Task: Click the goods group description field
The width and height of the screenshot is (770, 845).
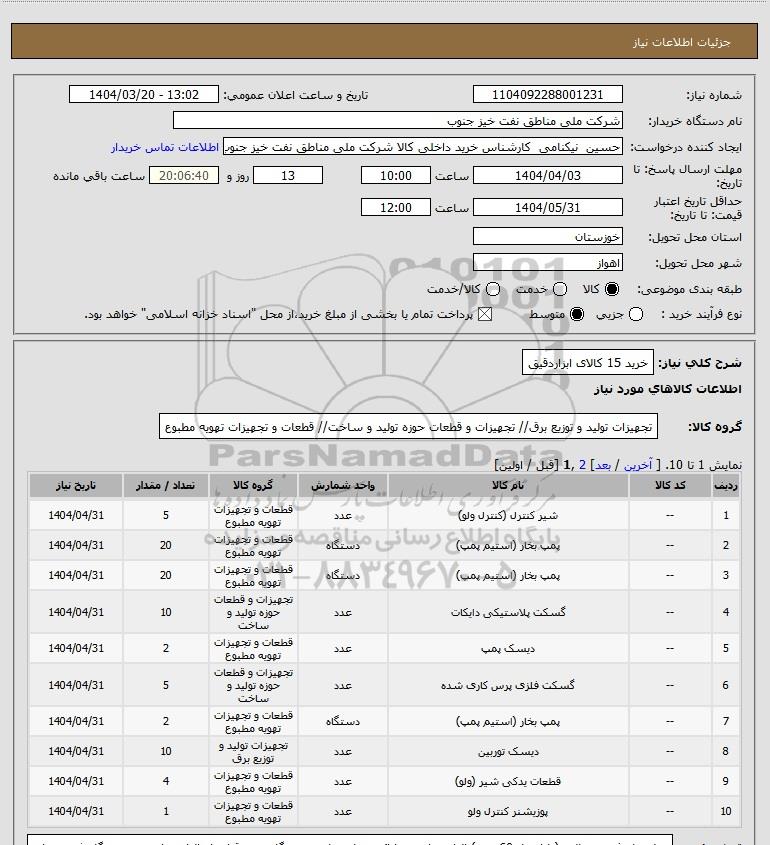Action: [x=408, y=427]
